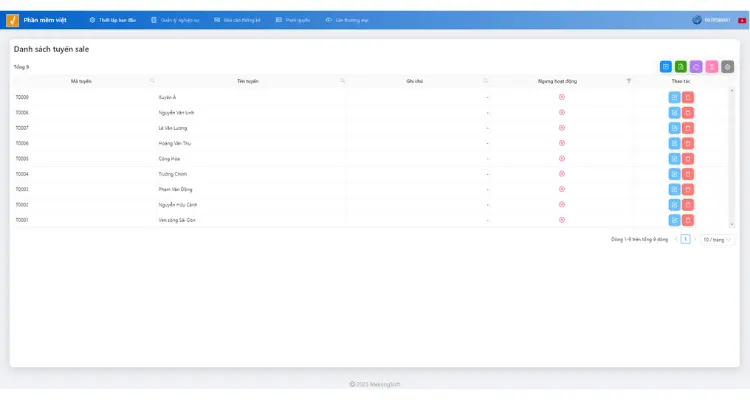This screenshot has height=400, width=750.
Task: Toggle inactive status for Xuyên Á row
Action: (562, 97)
